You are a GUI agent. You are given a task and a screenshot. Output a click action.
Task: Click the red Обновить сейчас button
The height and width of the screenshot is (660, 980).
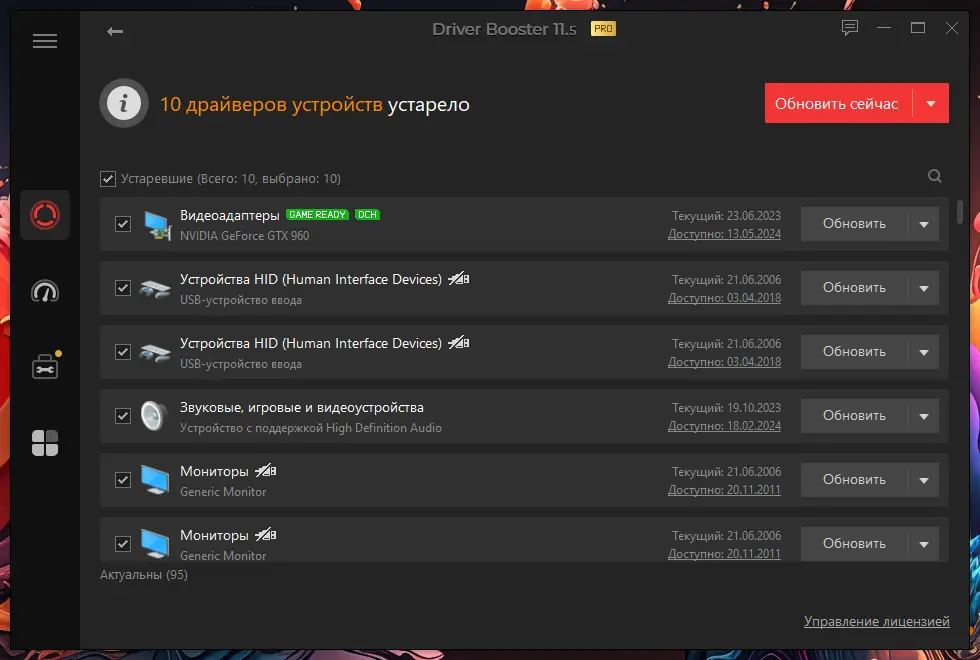click(838, 104)
